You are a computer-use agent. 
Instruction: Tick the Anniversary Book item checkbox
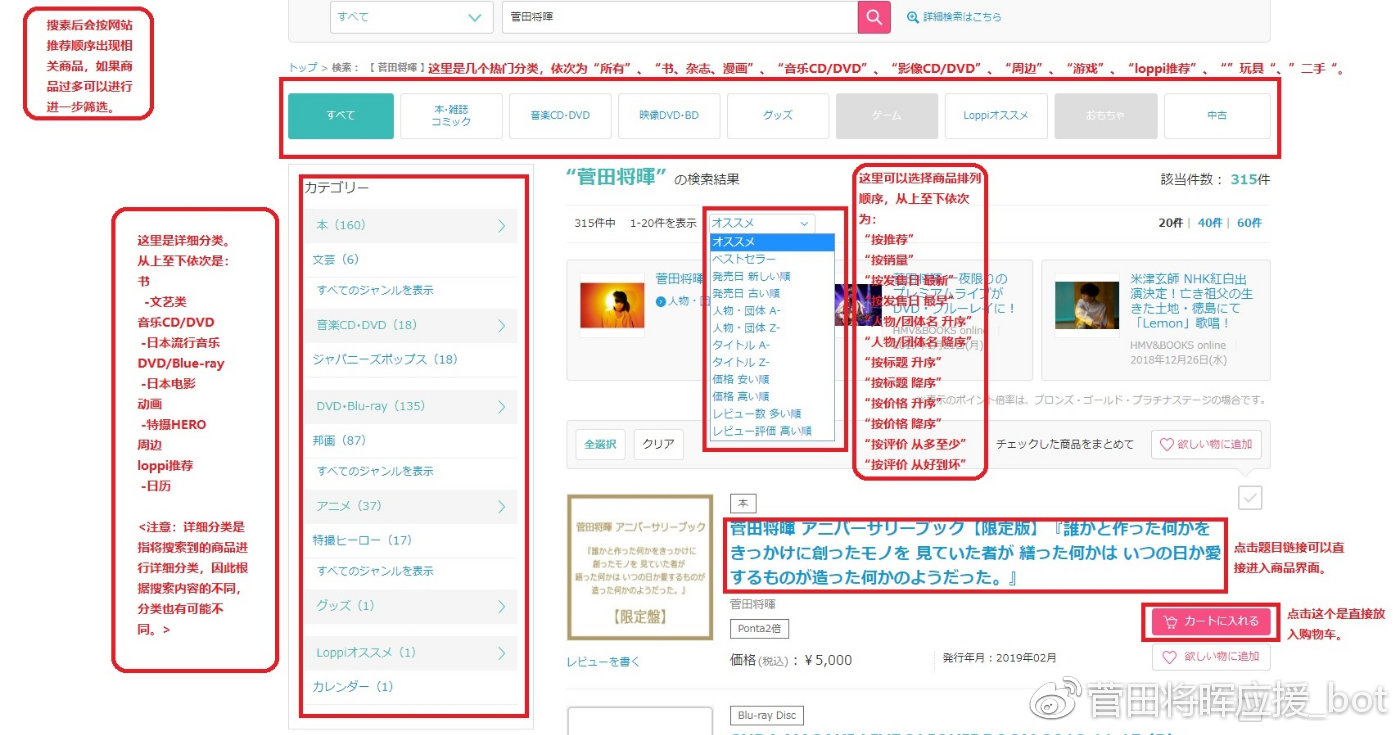1250,497
